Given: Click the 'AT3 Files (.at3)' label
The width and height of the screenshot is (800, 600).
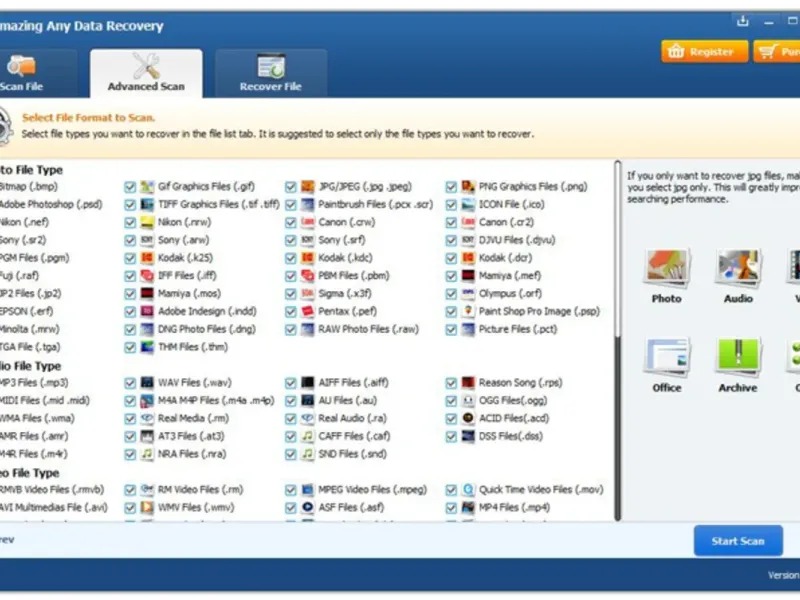Looking at the screenshot, I should [191, 436].
